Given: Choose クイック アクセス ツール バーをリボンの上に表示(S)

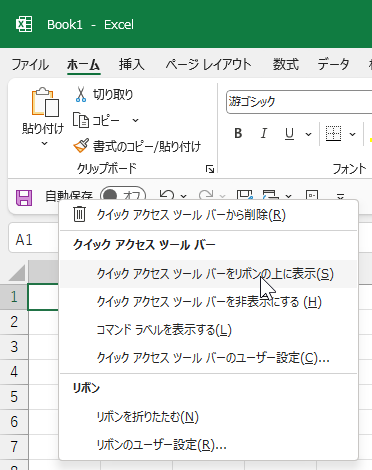Looking at the screenshot, I should point(208,274).
